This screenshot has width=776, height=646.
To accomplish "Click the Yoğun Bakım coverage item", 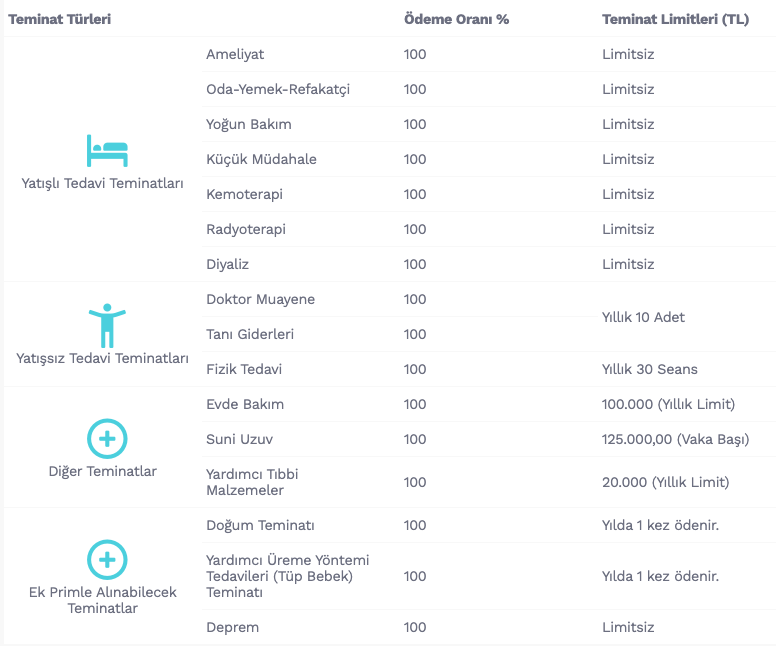I will [x=249, y=124].
